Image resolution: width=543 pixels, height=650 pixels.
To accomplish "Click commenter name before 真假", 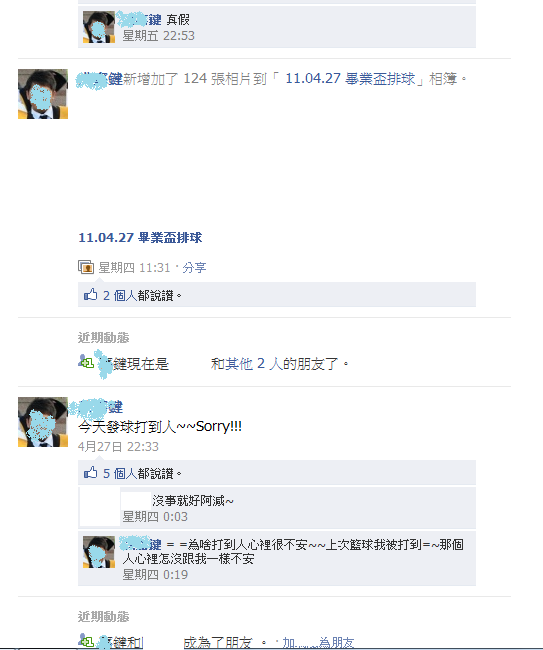I will coord(139,19).
